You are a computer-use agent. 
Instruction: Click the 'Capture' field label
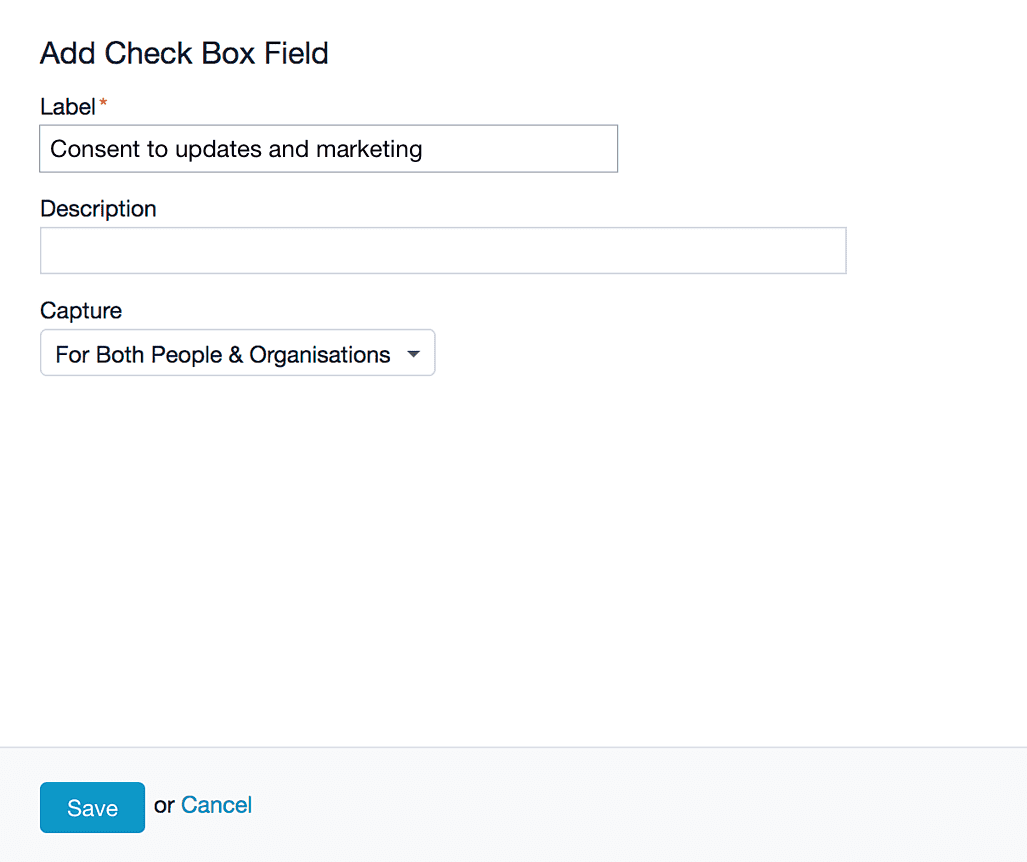click(x=81, y=310)
